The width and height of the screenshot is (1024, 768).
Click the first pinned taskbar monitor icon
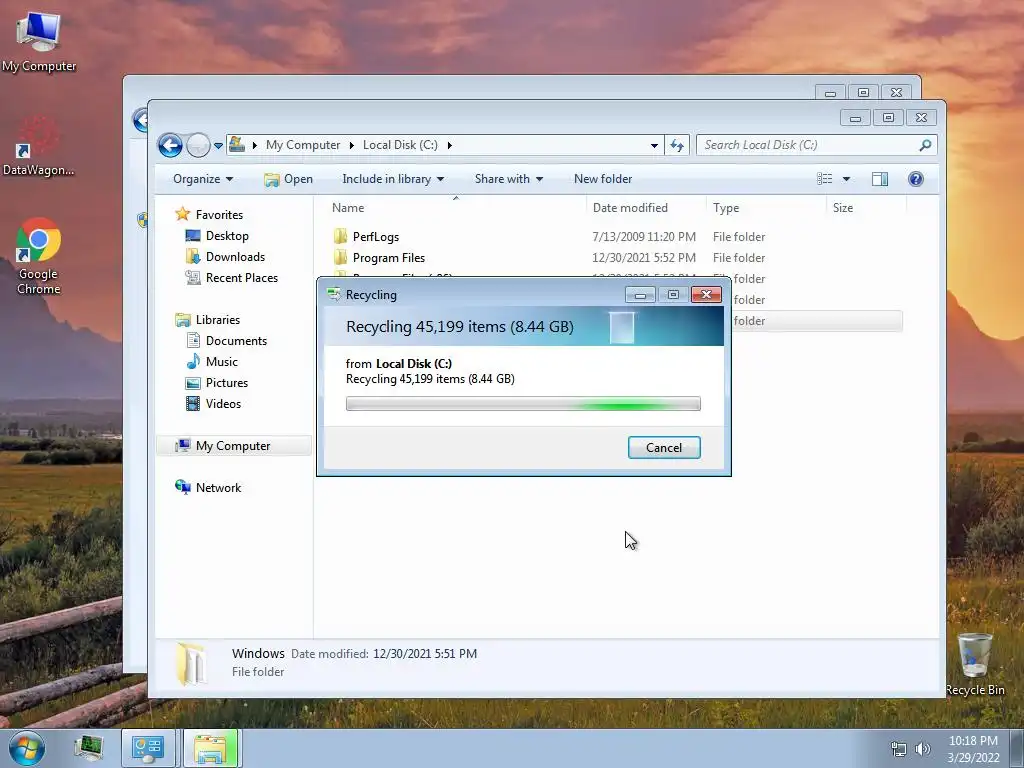pyautogui.click(x=88, y=748)
